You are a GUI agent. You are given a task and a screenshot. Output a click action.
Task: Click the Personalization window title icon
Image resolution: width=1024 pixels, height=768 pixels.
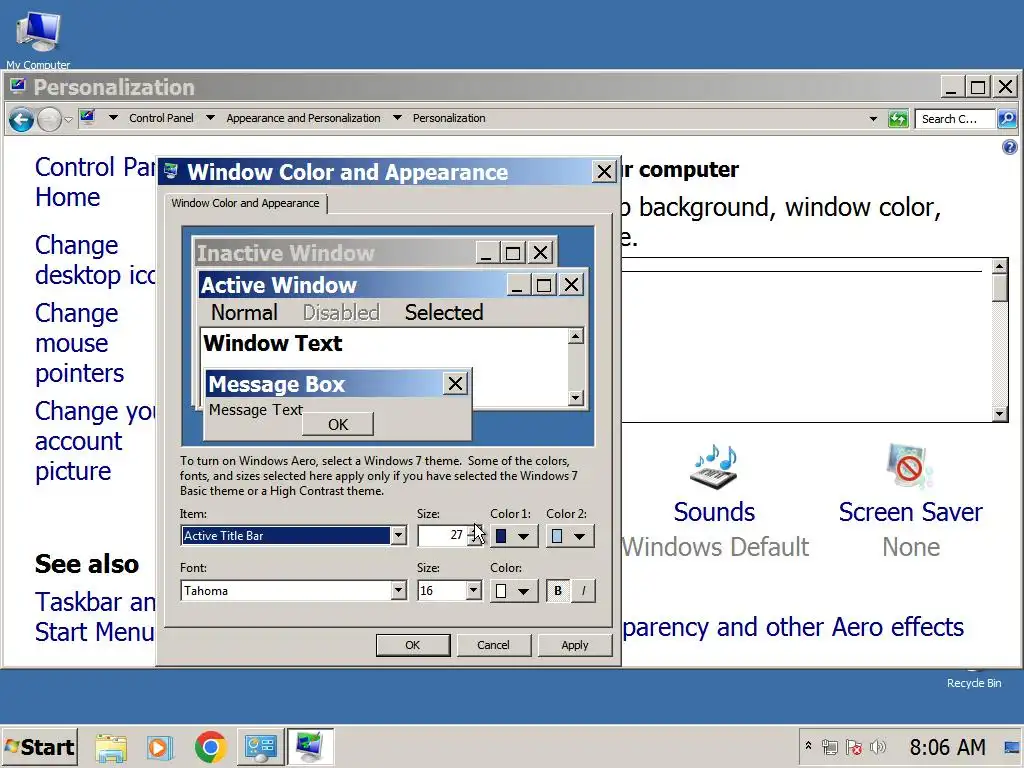18,86
